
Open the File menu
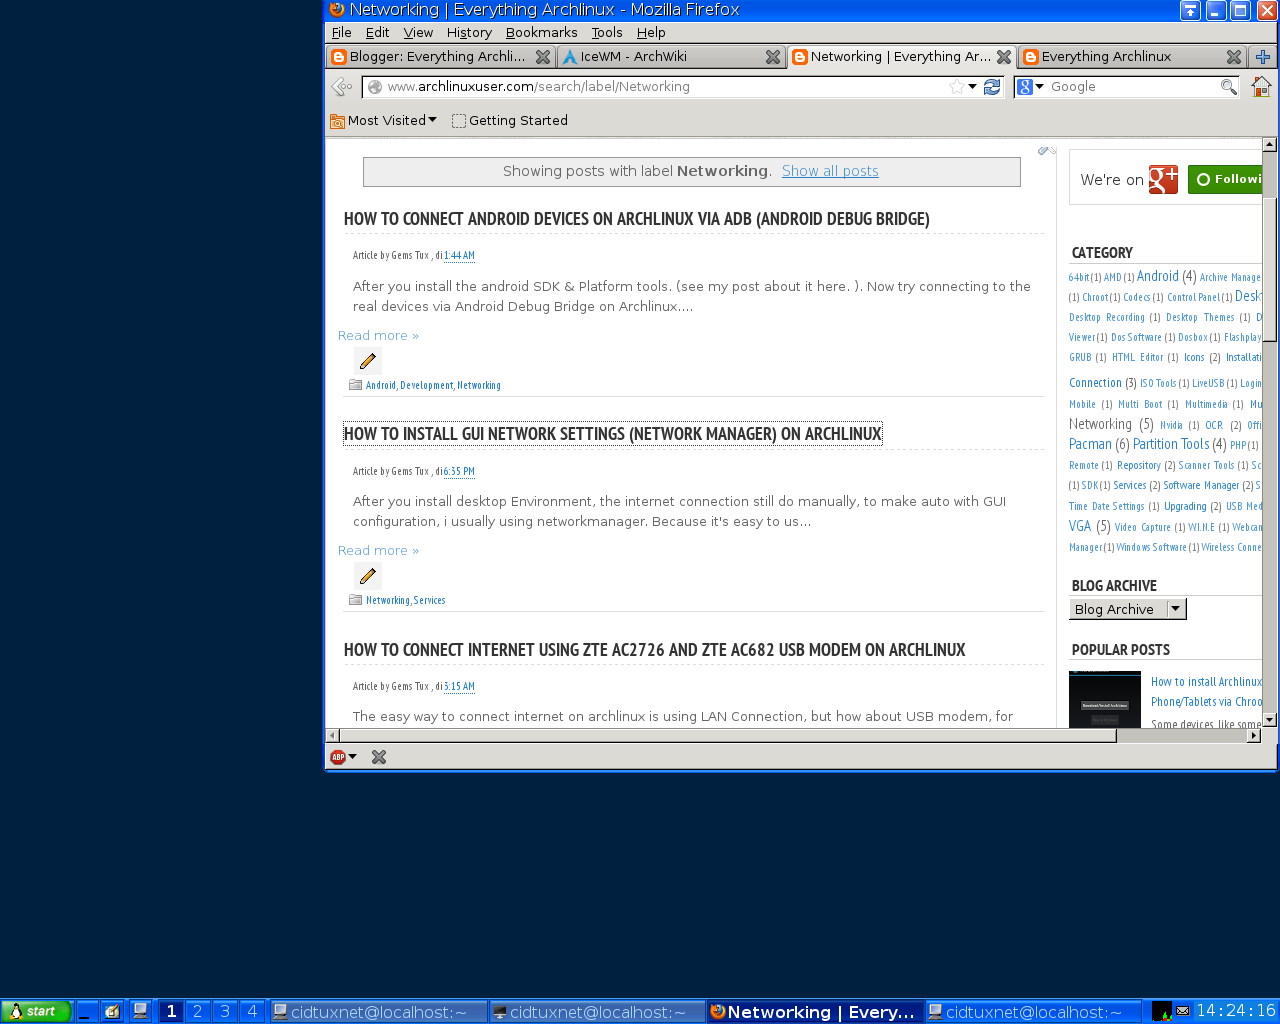[341, 32]
